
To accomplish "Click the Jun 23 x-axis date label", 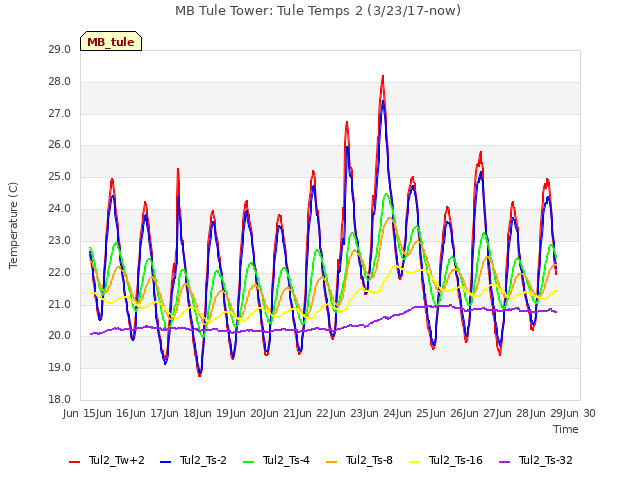I will [347, 413].
